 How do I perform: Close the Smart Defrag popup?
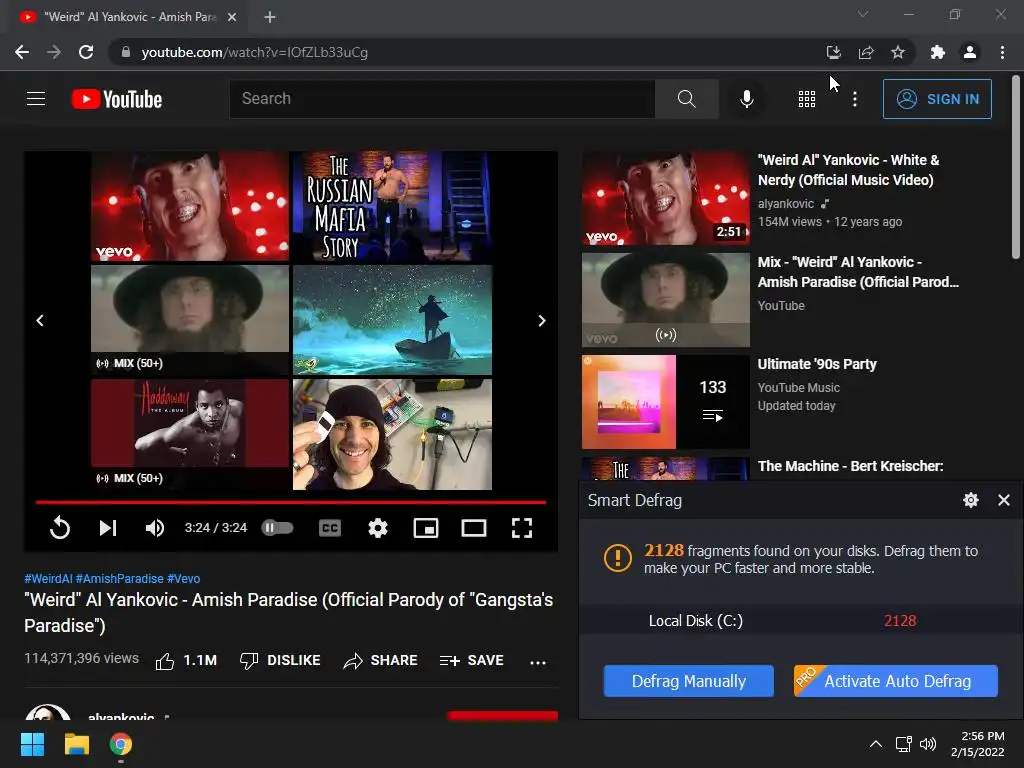[x=1004, y=500]
